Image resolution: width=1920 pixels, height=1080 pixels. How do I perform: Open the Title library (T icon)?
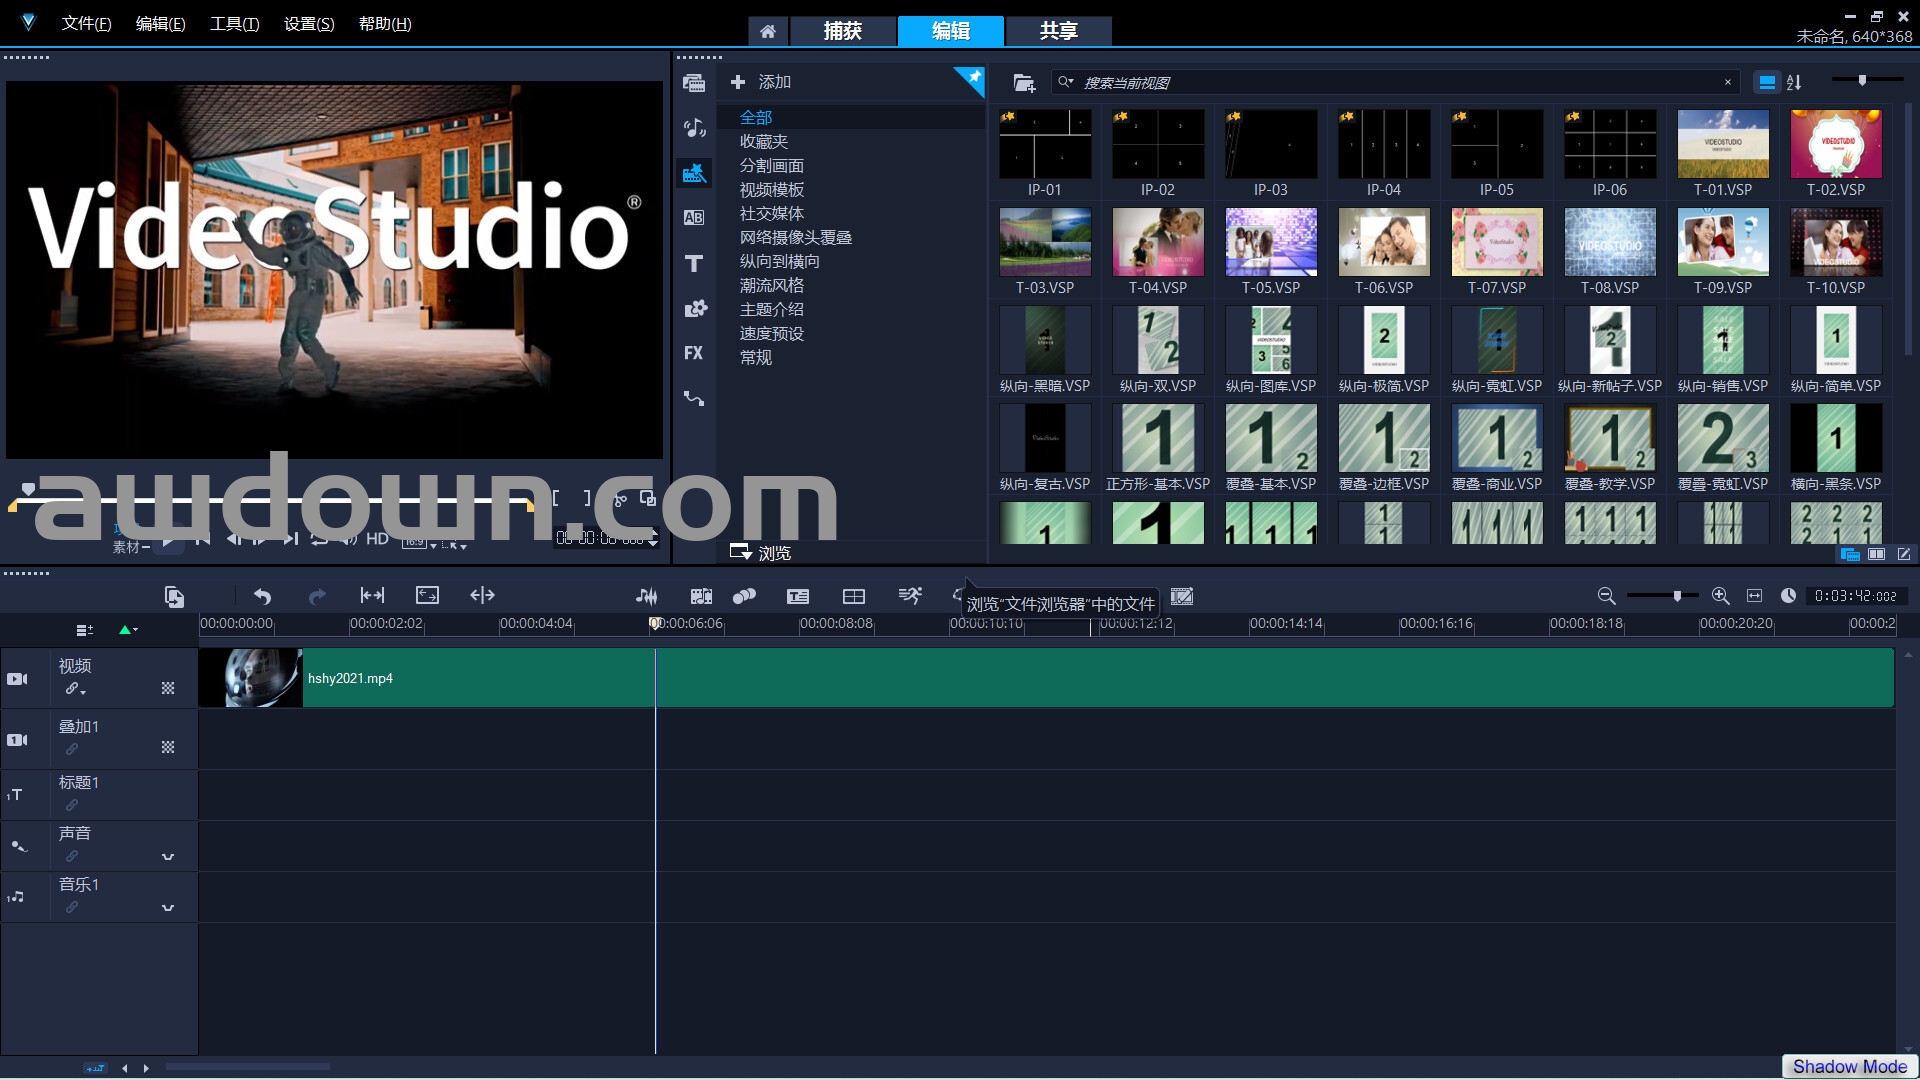pyautogui.click(x=694, y=263)
